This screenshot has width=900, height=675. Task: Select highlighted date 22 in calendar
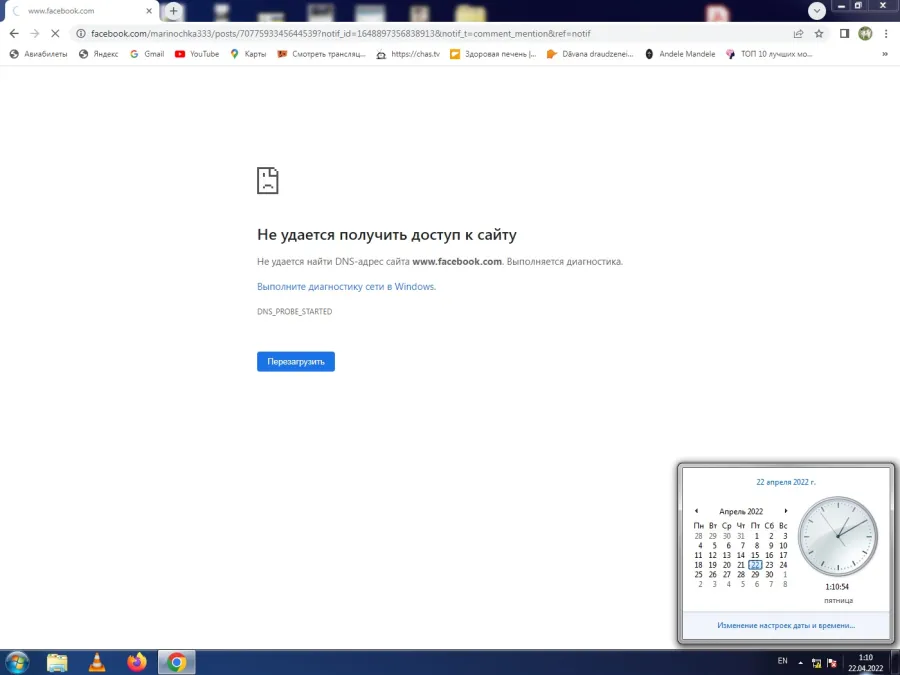pyautogui.click(x=755, y=565)
